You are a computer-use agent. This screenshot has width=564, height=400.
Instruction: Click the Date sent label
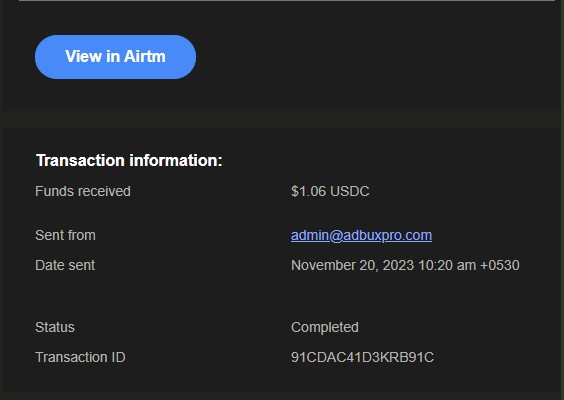tap(65, 265)
